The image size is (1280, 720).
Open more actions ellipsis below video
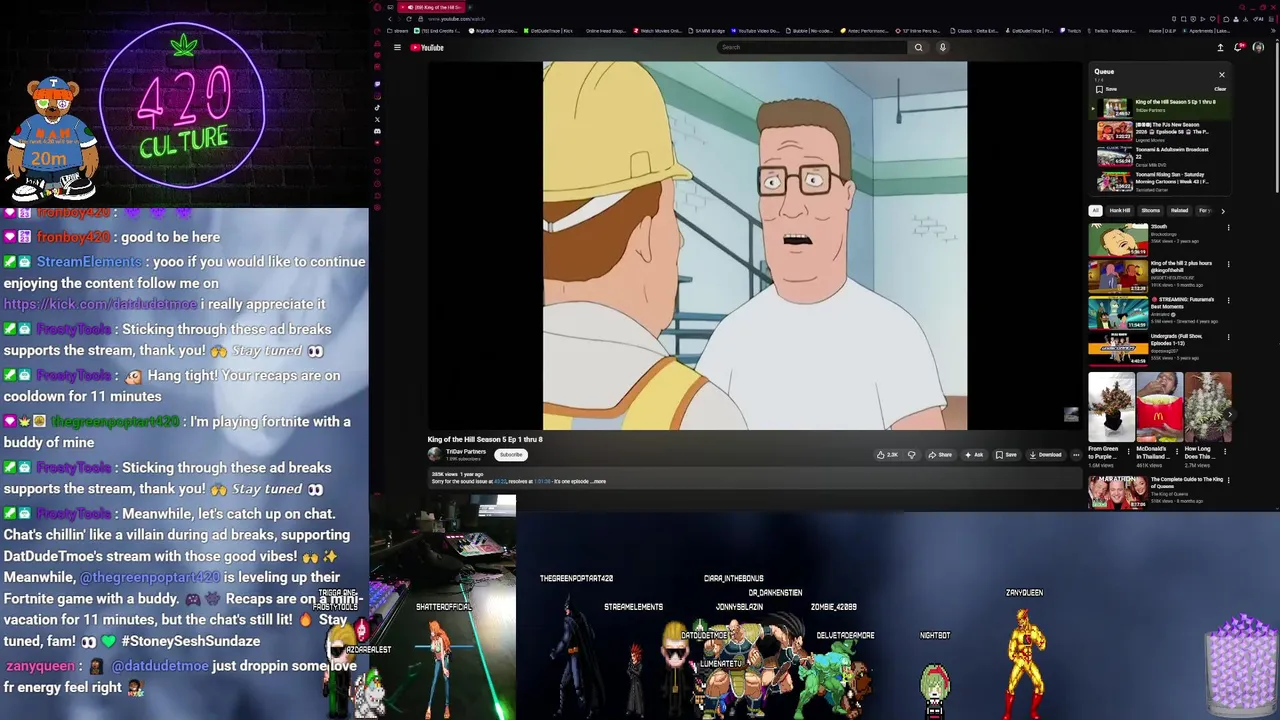point(1076,455)
